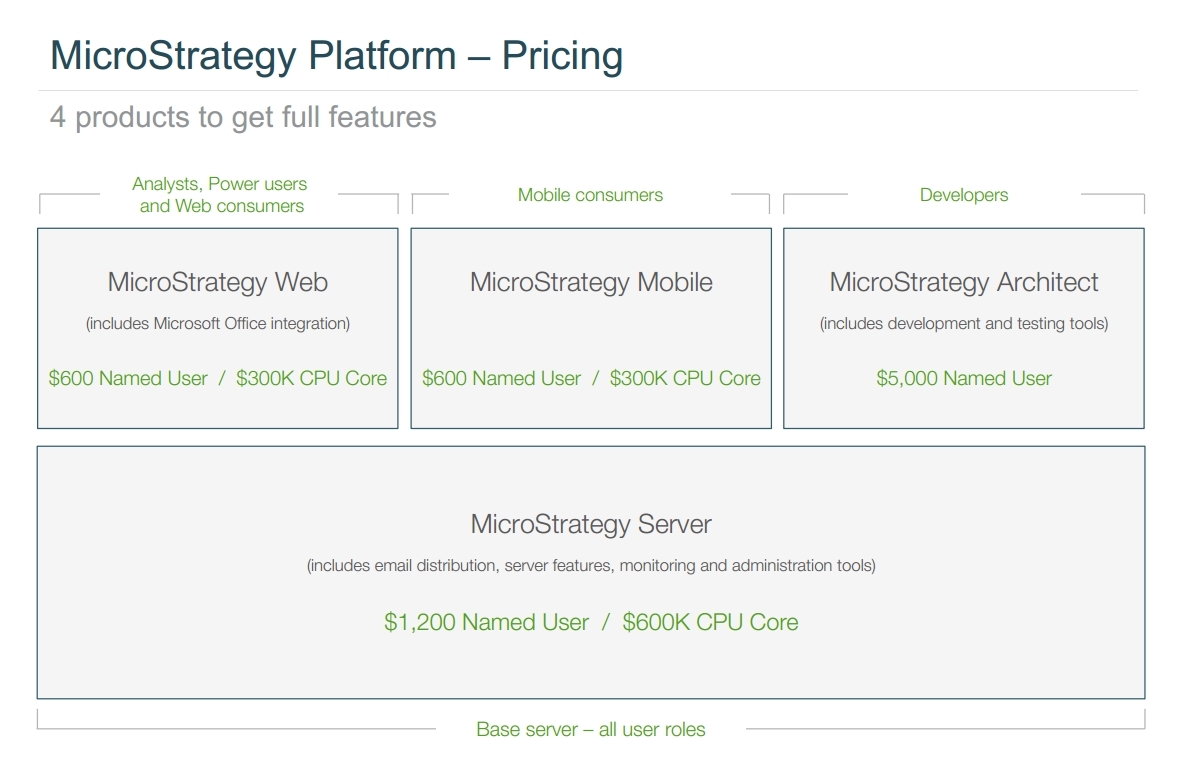Viewport: 1194px width, 772px height.
Task: Select the Web $300K CPU Core price
Action: click(x=311, y=378)
